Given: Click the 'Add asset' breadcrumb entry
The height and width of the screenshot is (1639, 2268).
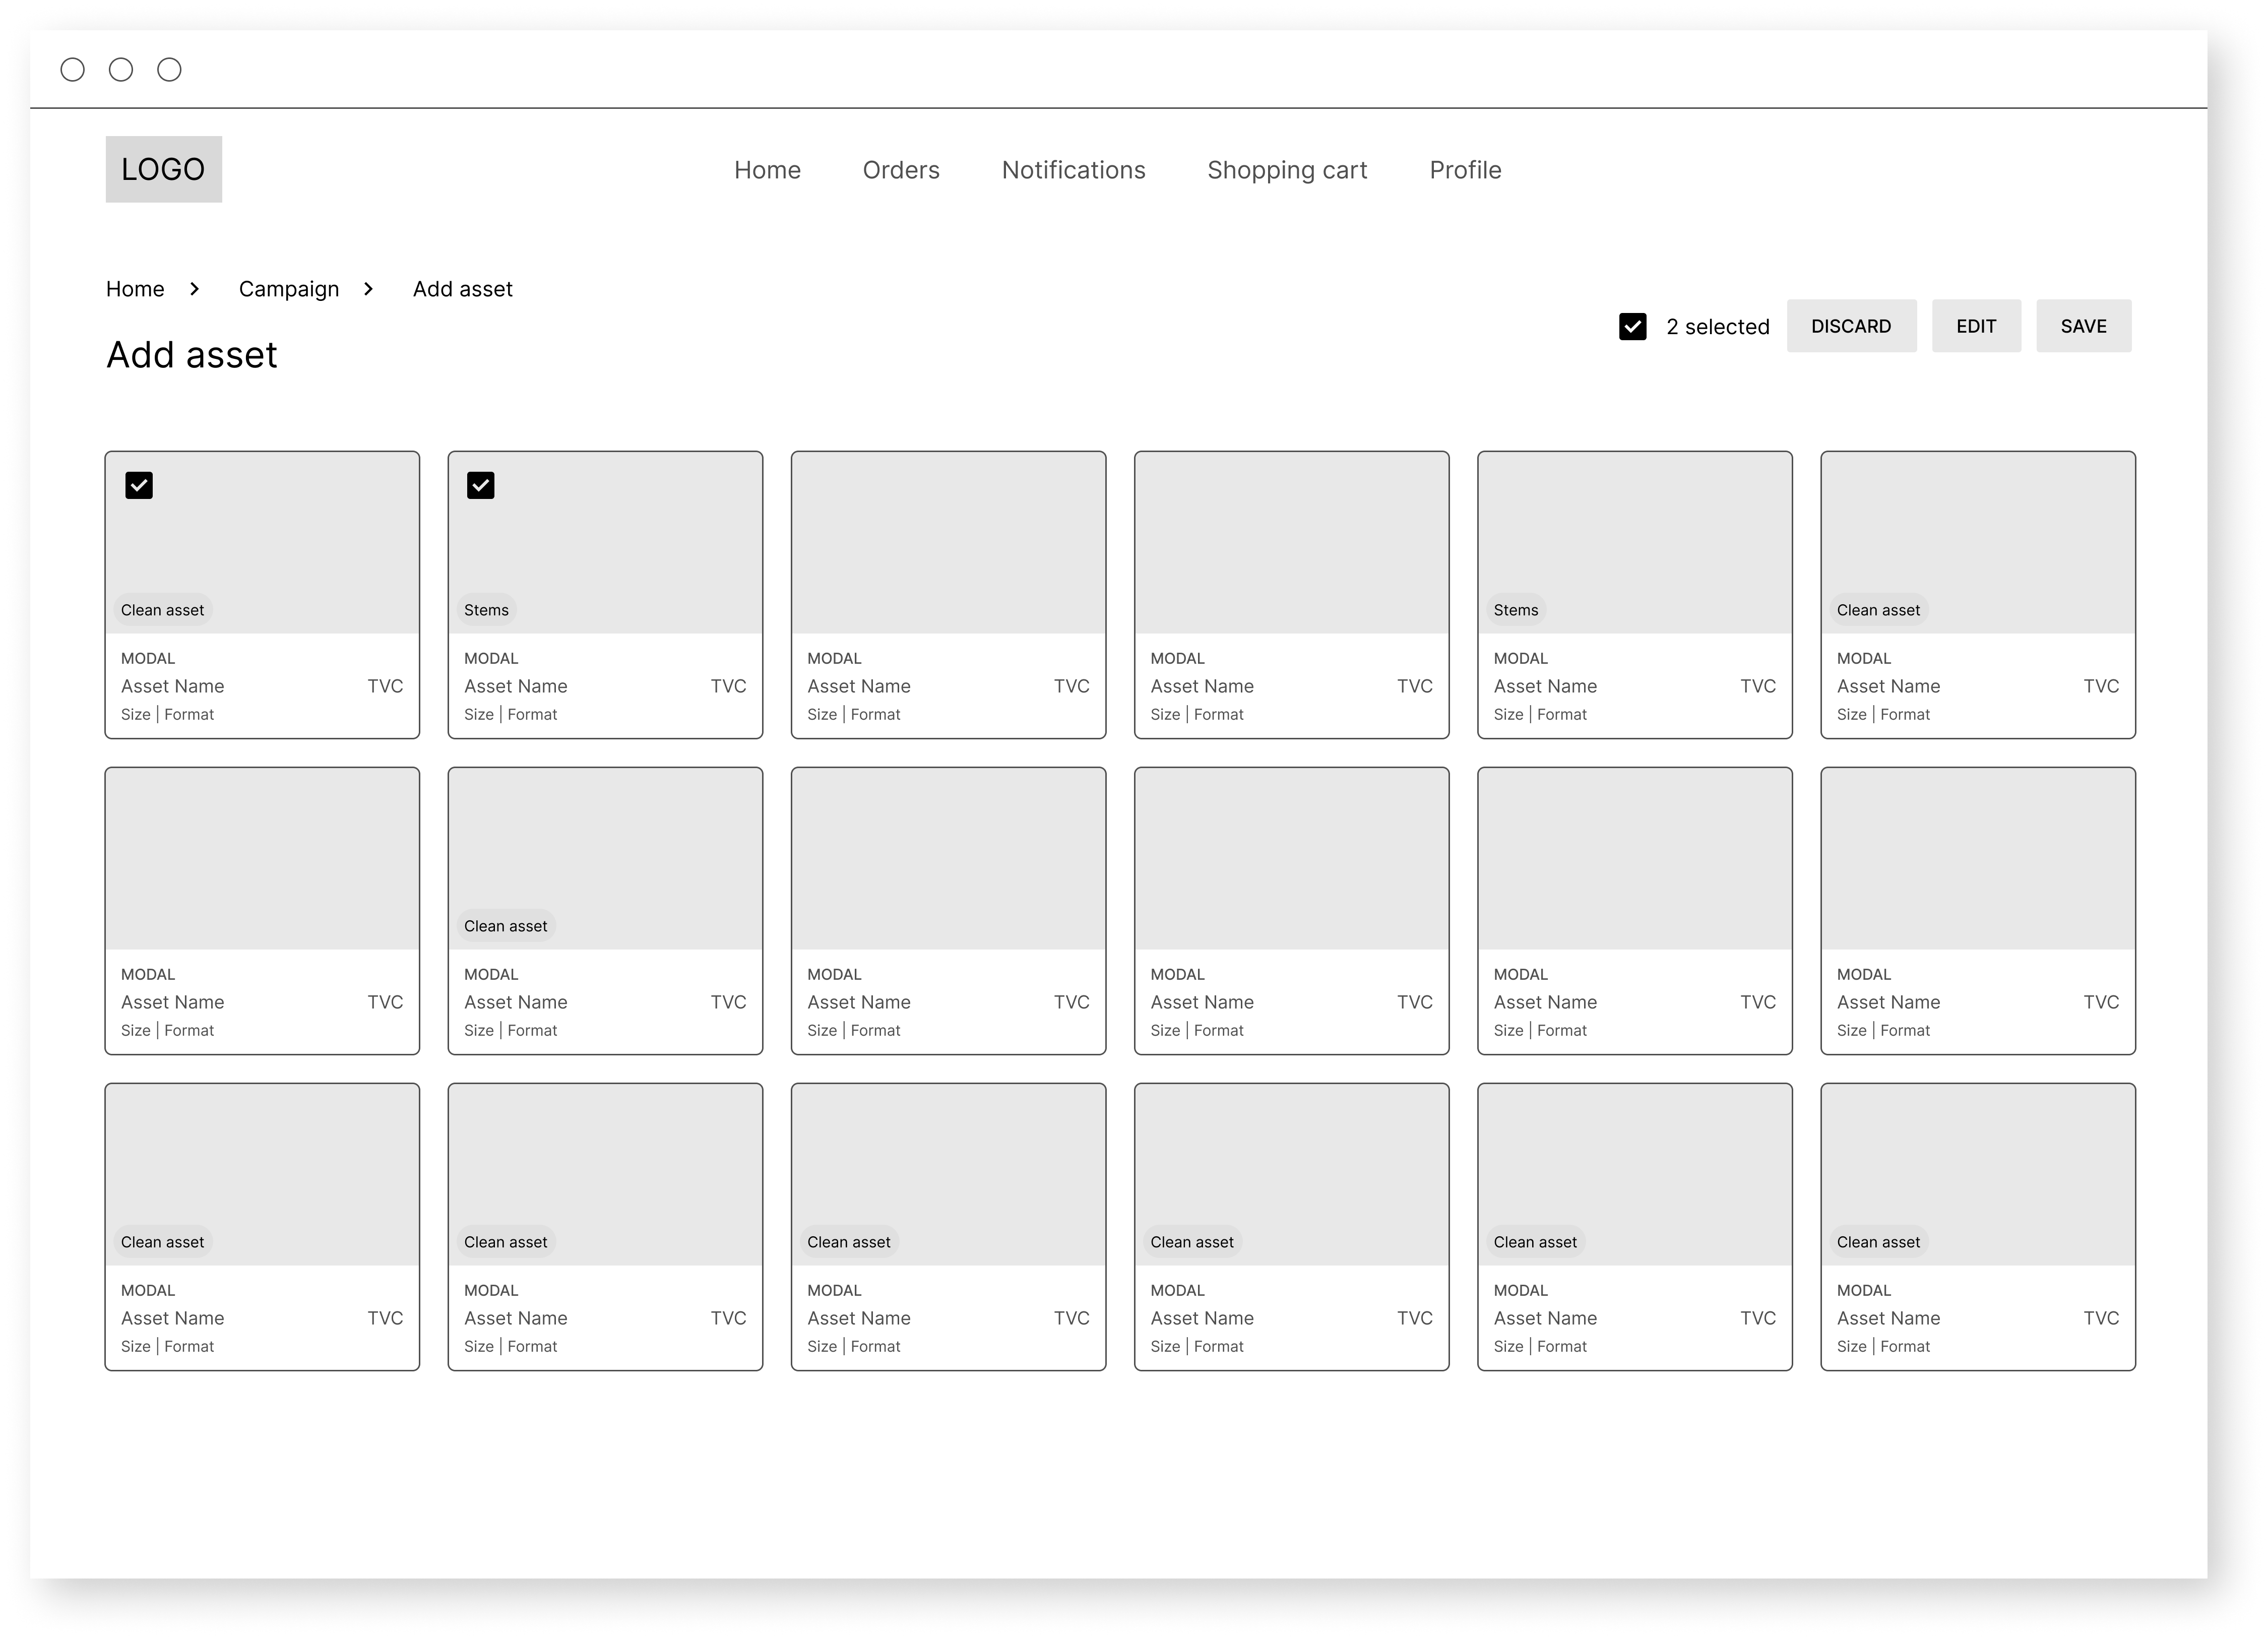Looking at the screenshot, I should (x=462, y=289).
